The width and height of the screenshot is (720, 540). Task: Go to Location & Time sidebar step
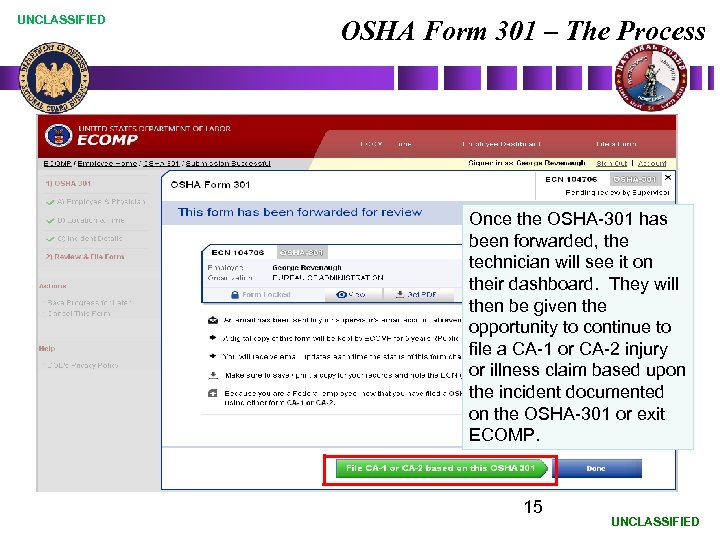pos(90,220)
